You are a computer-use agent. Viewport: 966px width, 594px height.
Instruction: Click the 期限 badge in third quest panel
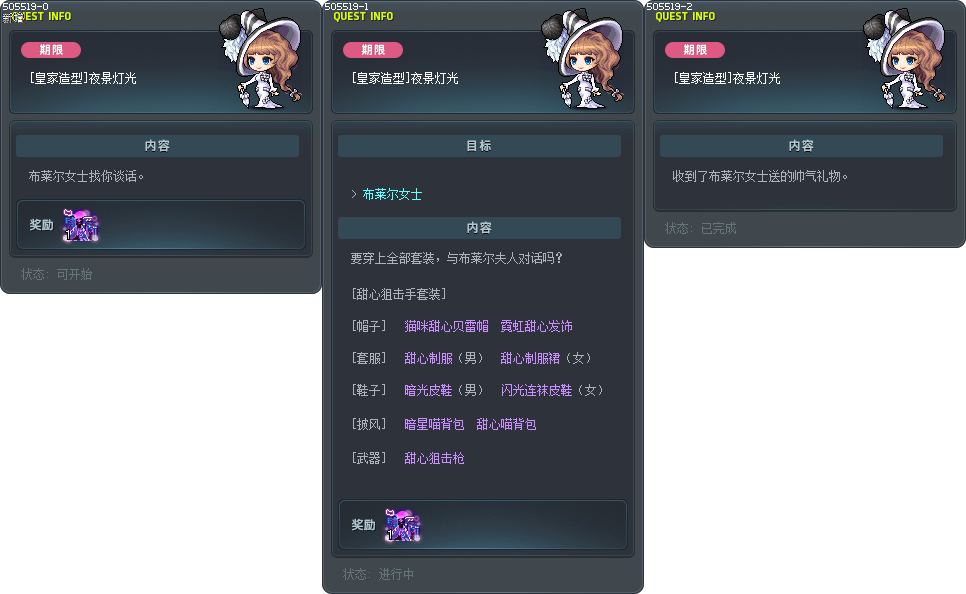click(695, 50)
